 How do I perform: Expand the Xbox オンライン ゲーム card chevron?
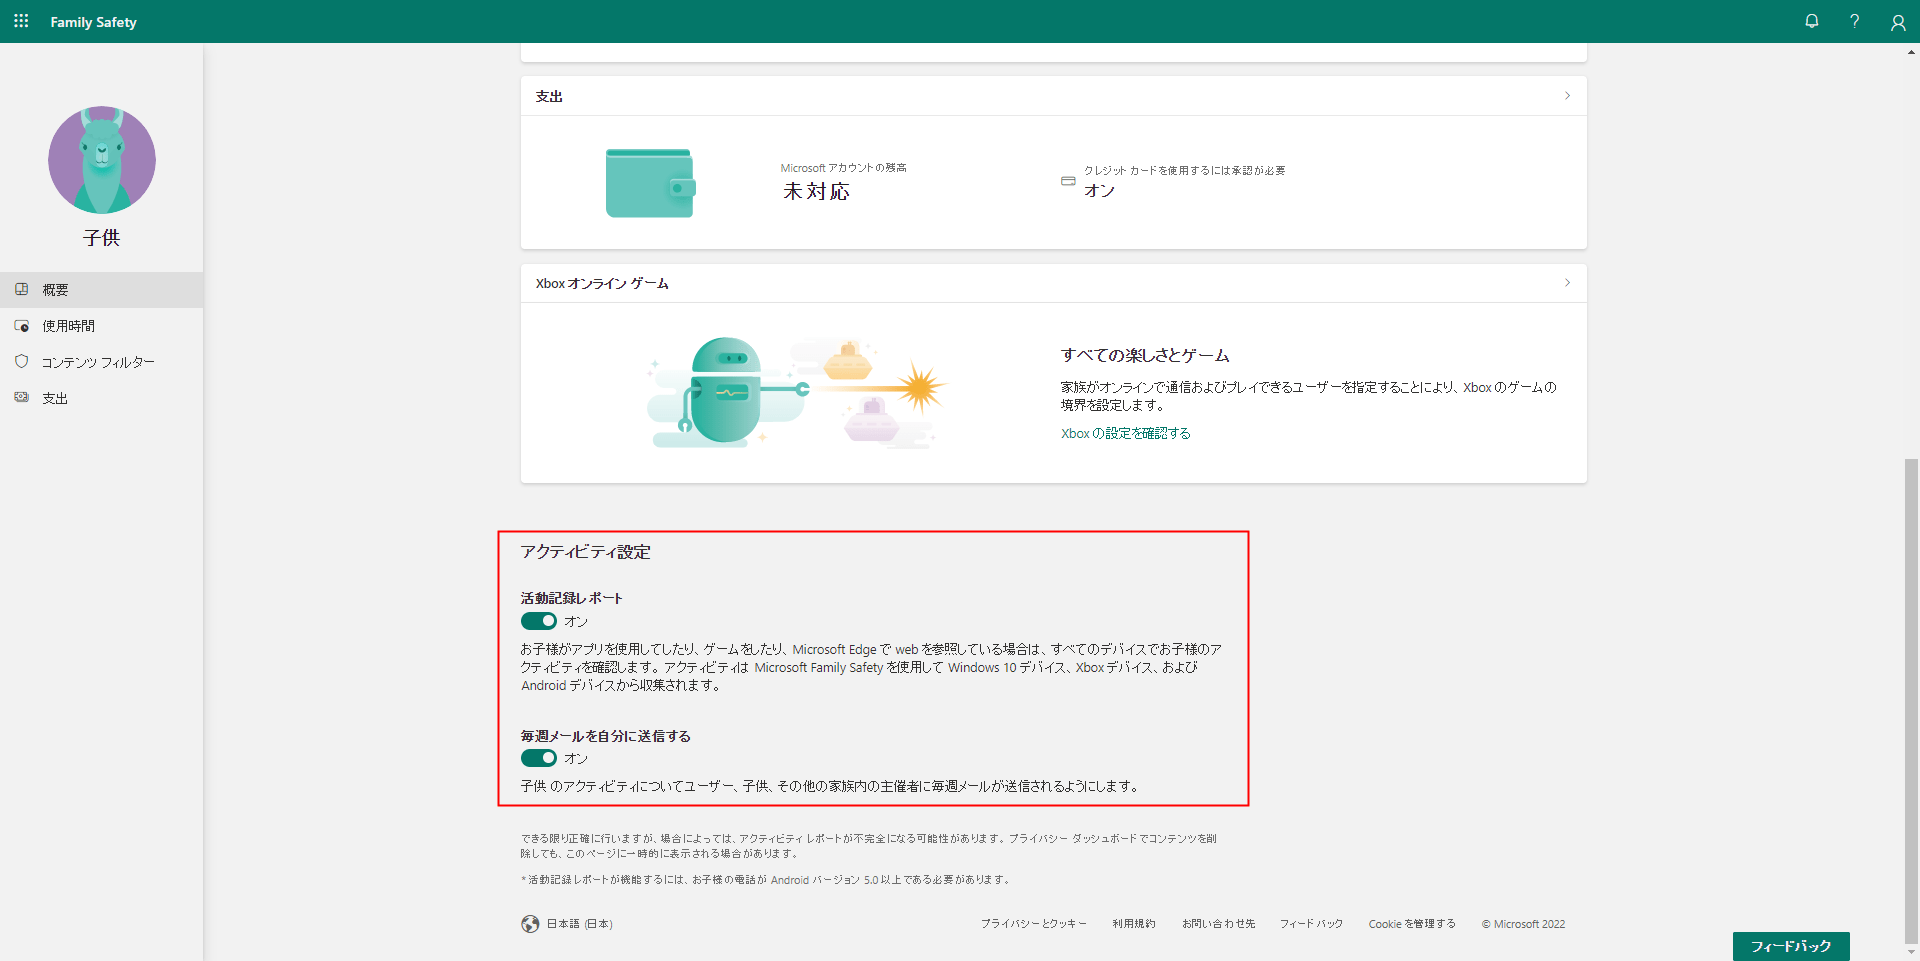(1567, 283)
